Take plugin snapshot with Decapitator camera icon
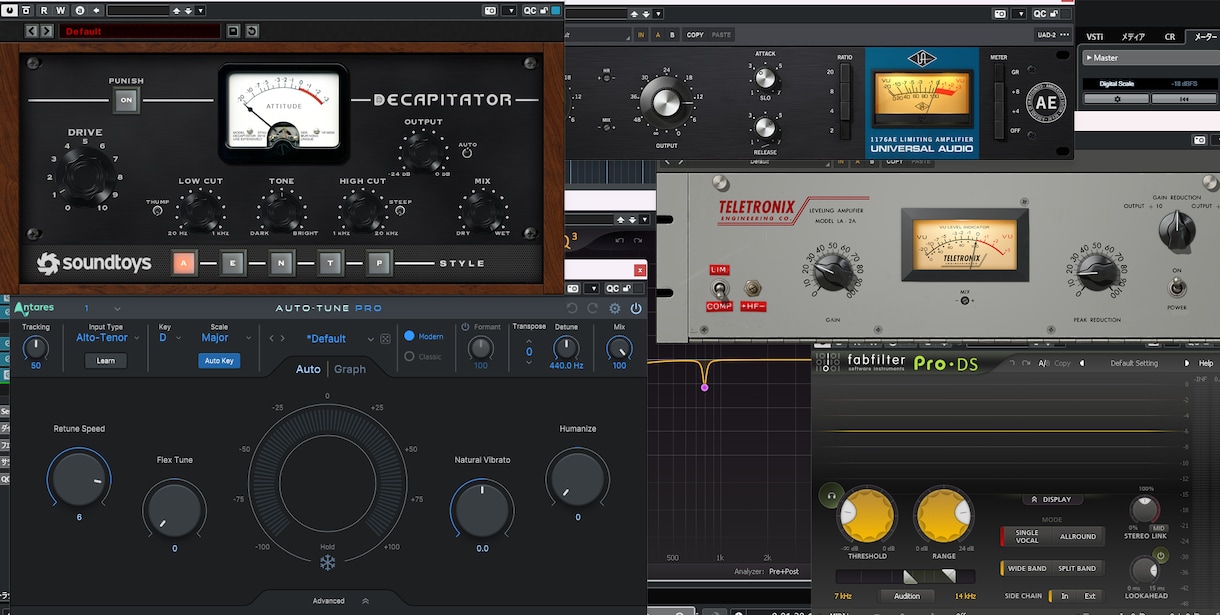 [x=491, y=10]
